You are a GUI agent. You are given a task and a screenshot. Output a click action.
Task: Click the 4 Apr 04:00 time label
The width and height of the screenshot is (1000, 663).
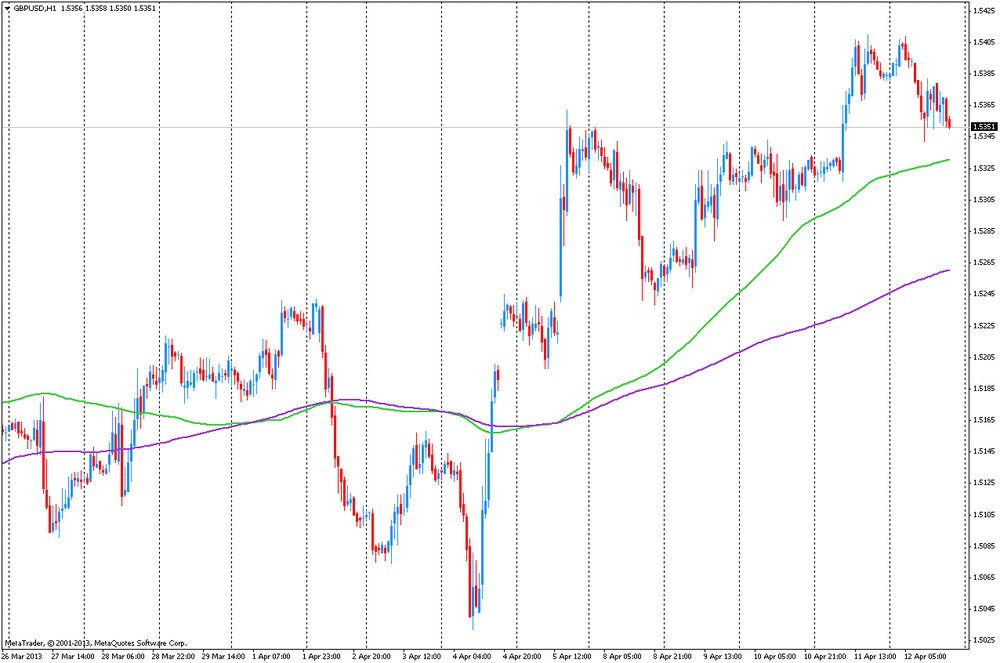tap(472, 656)
